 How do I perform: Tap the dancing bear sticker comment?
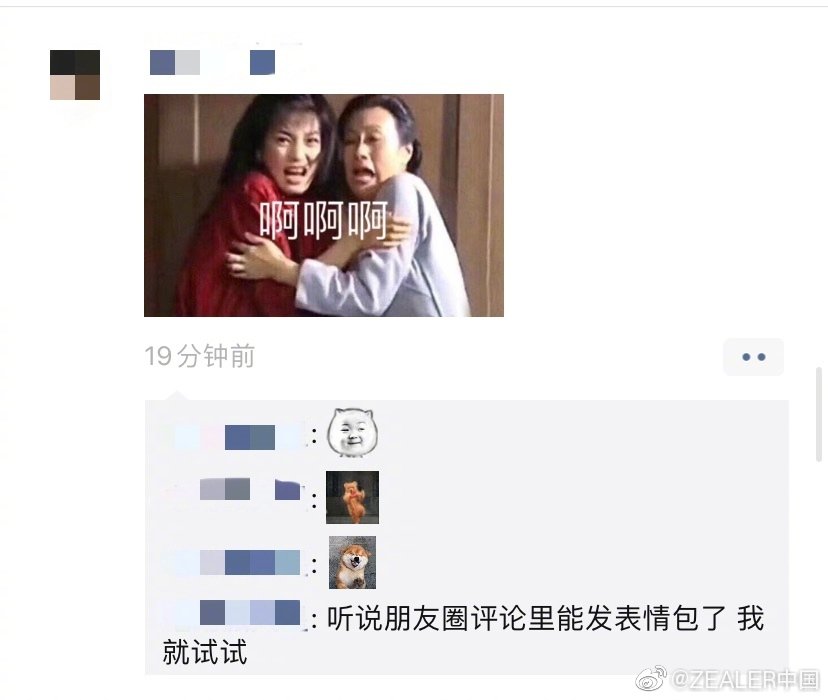352,497
